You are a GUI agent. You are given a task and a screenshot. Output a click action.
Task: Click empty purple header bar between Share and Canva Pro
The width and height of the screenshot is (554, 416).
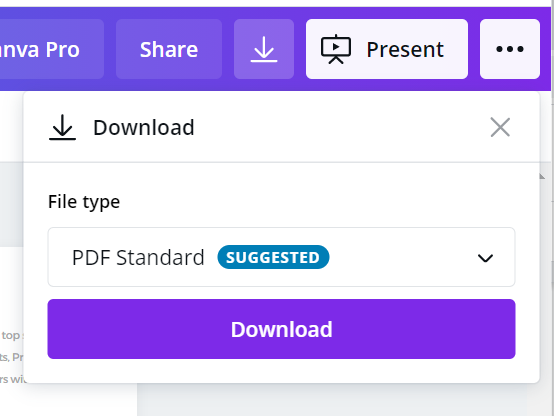[x=110, y=49]
